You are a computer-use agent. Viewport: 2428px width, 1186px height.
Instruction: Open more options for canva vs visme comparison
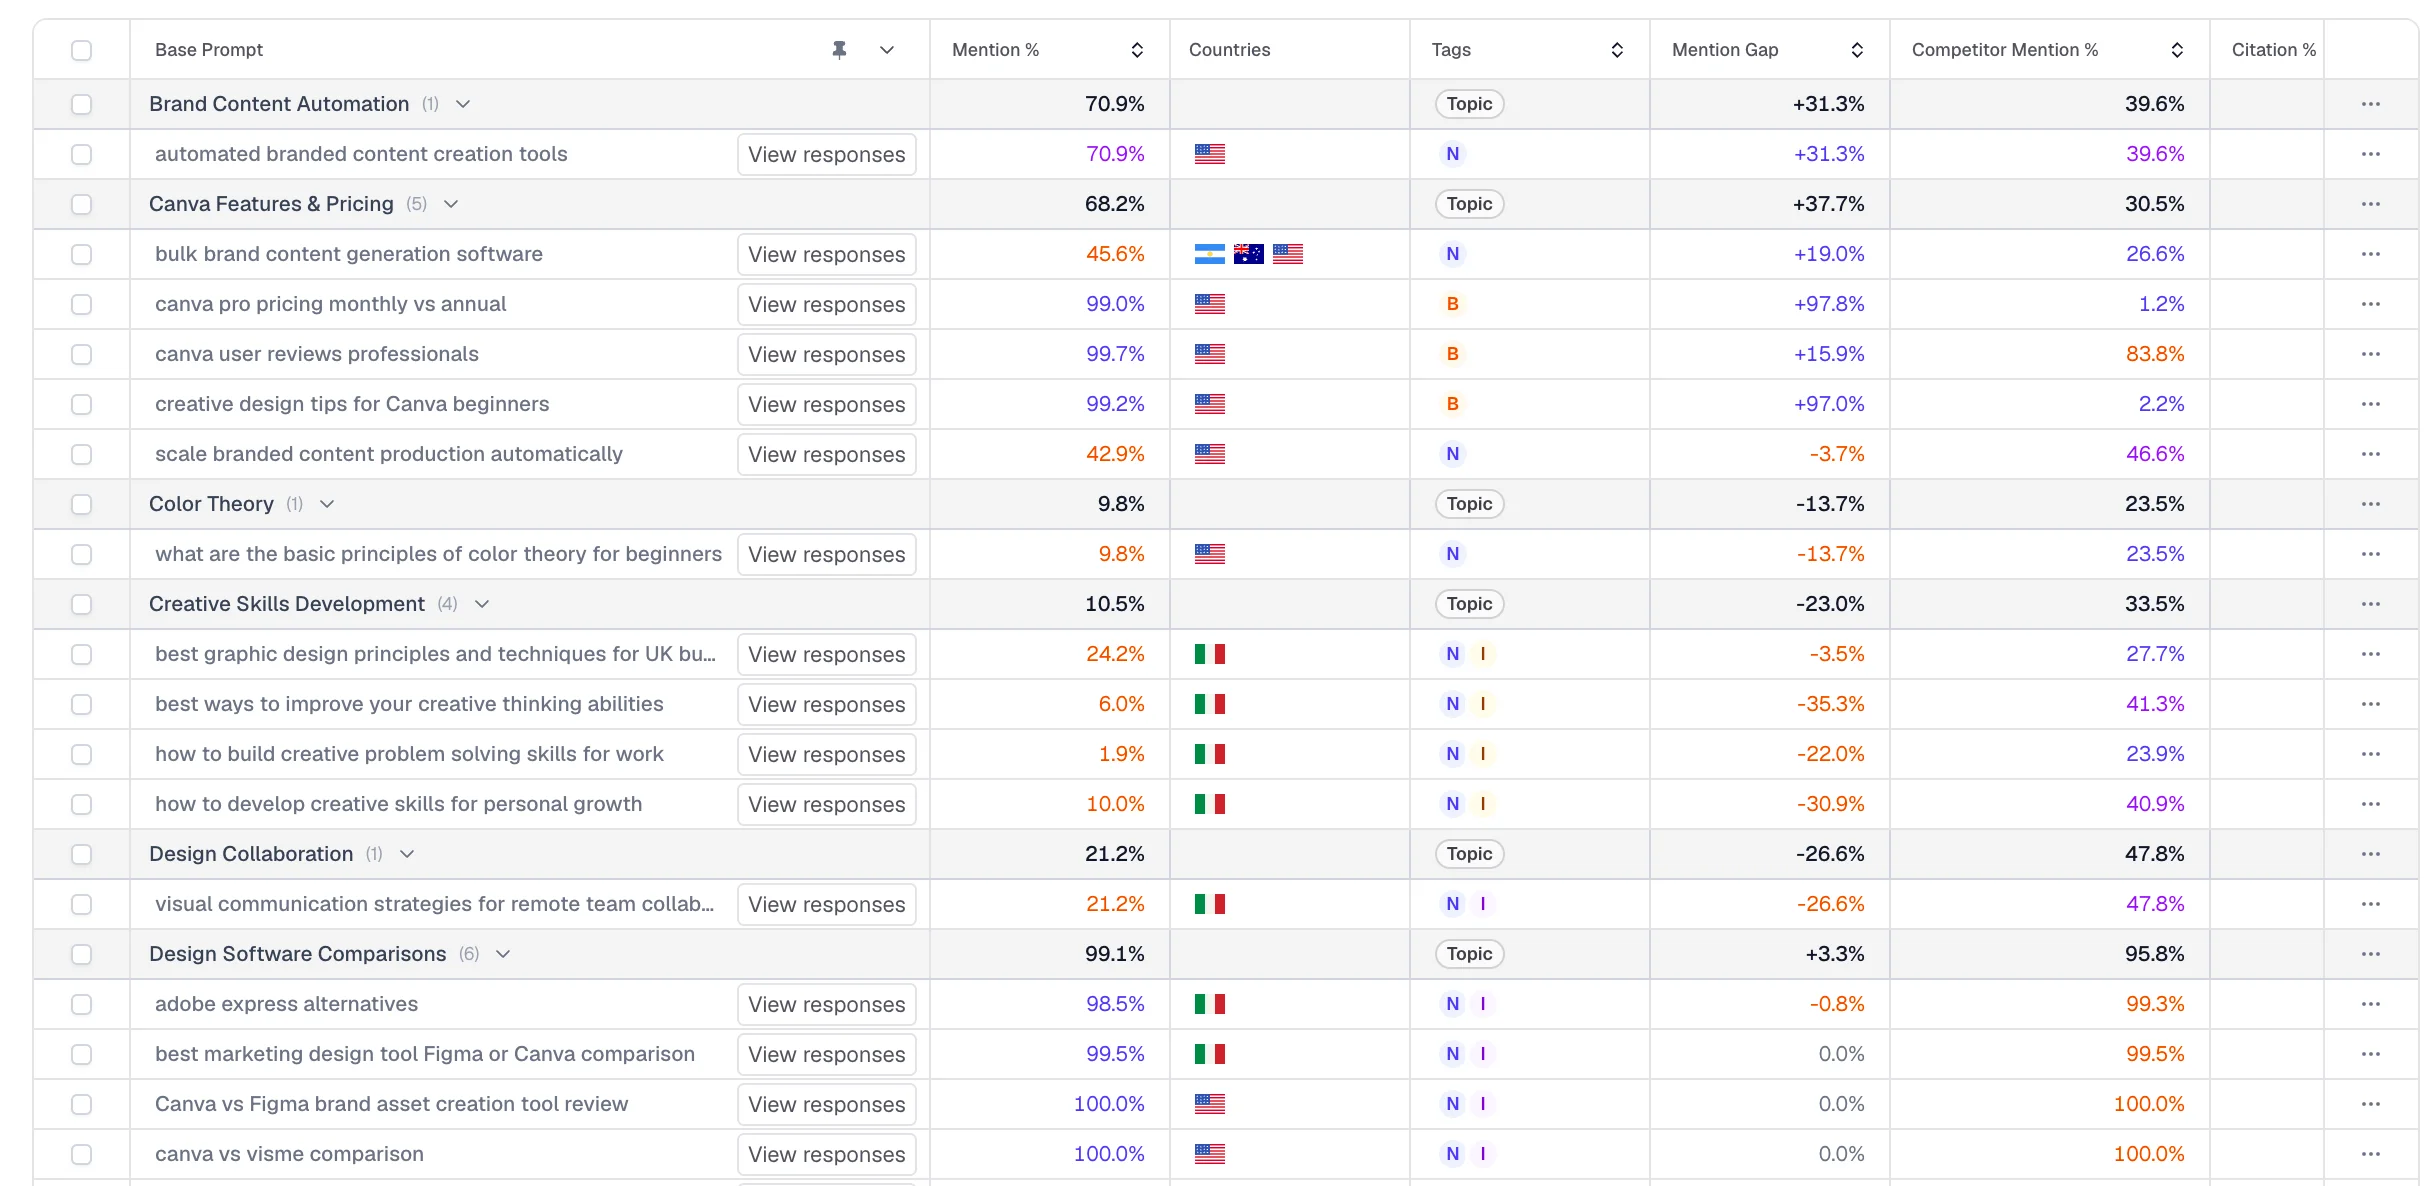click(x=2370, y=1154)
